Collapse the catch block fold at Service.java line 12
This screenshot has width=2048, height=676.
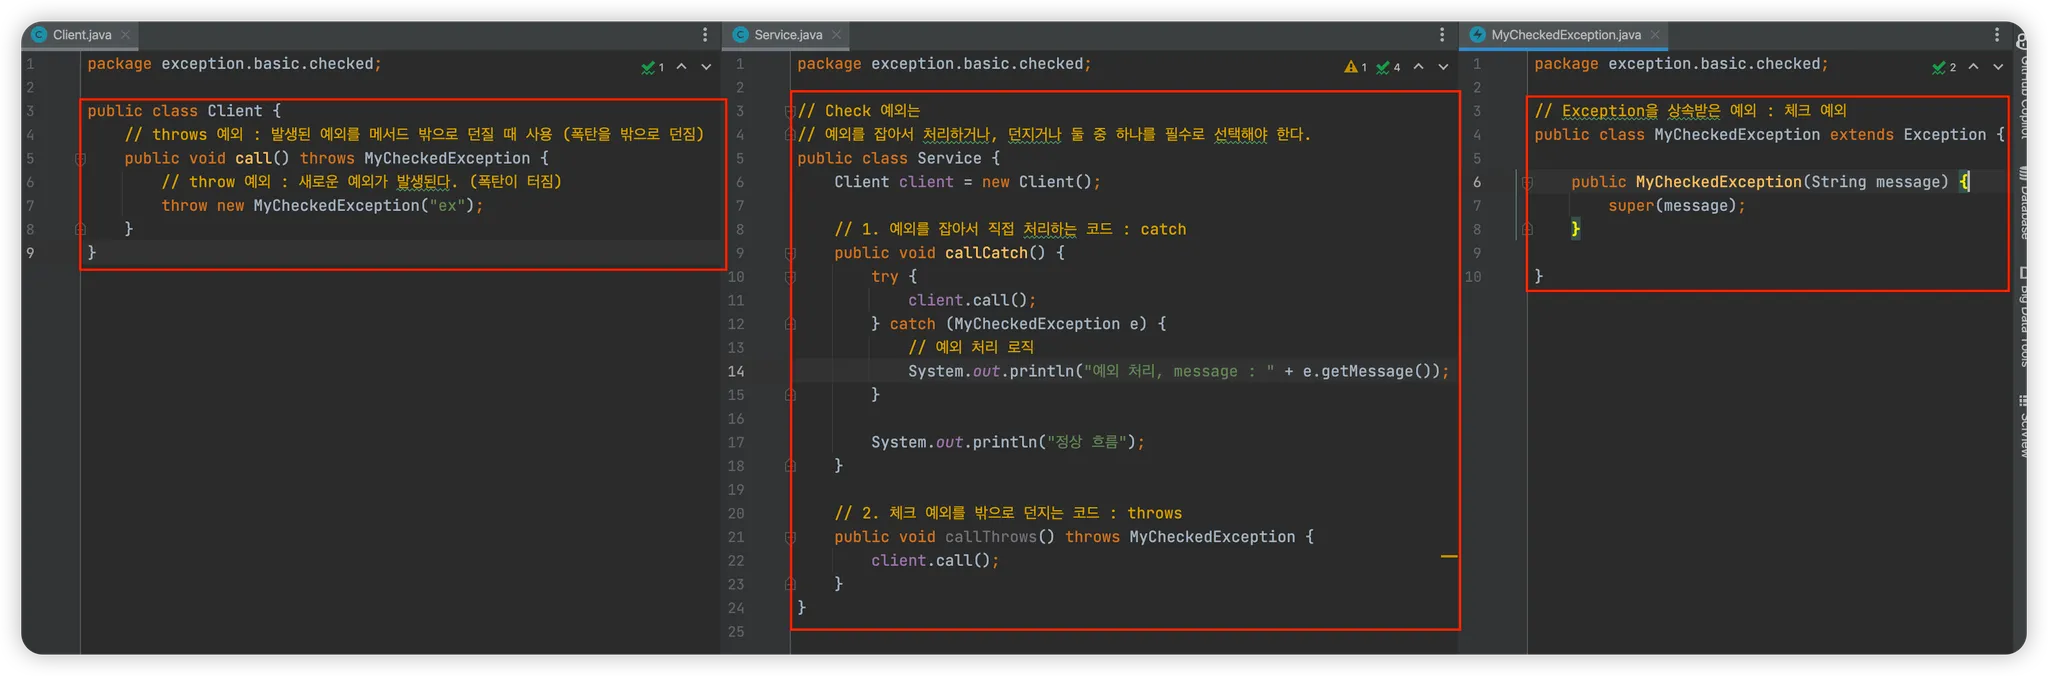[790, 324]
